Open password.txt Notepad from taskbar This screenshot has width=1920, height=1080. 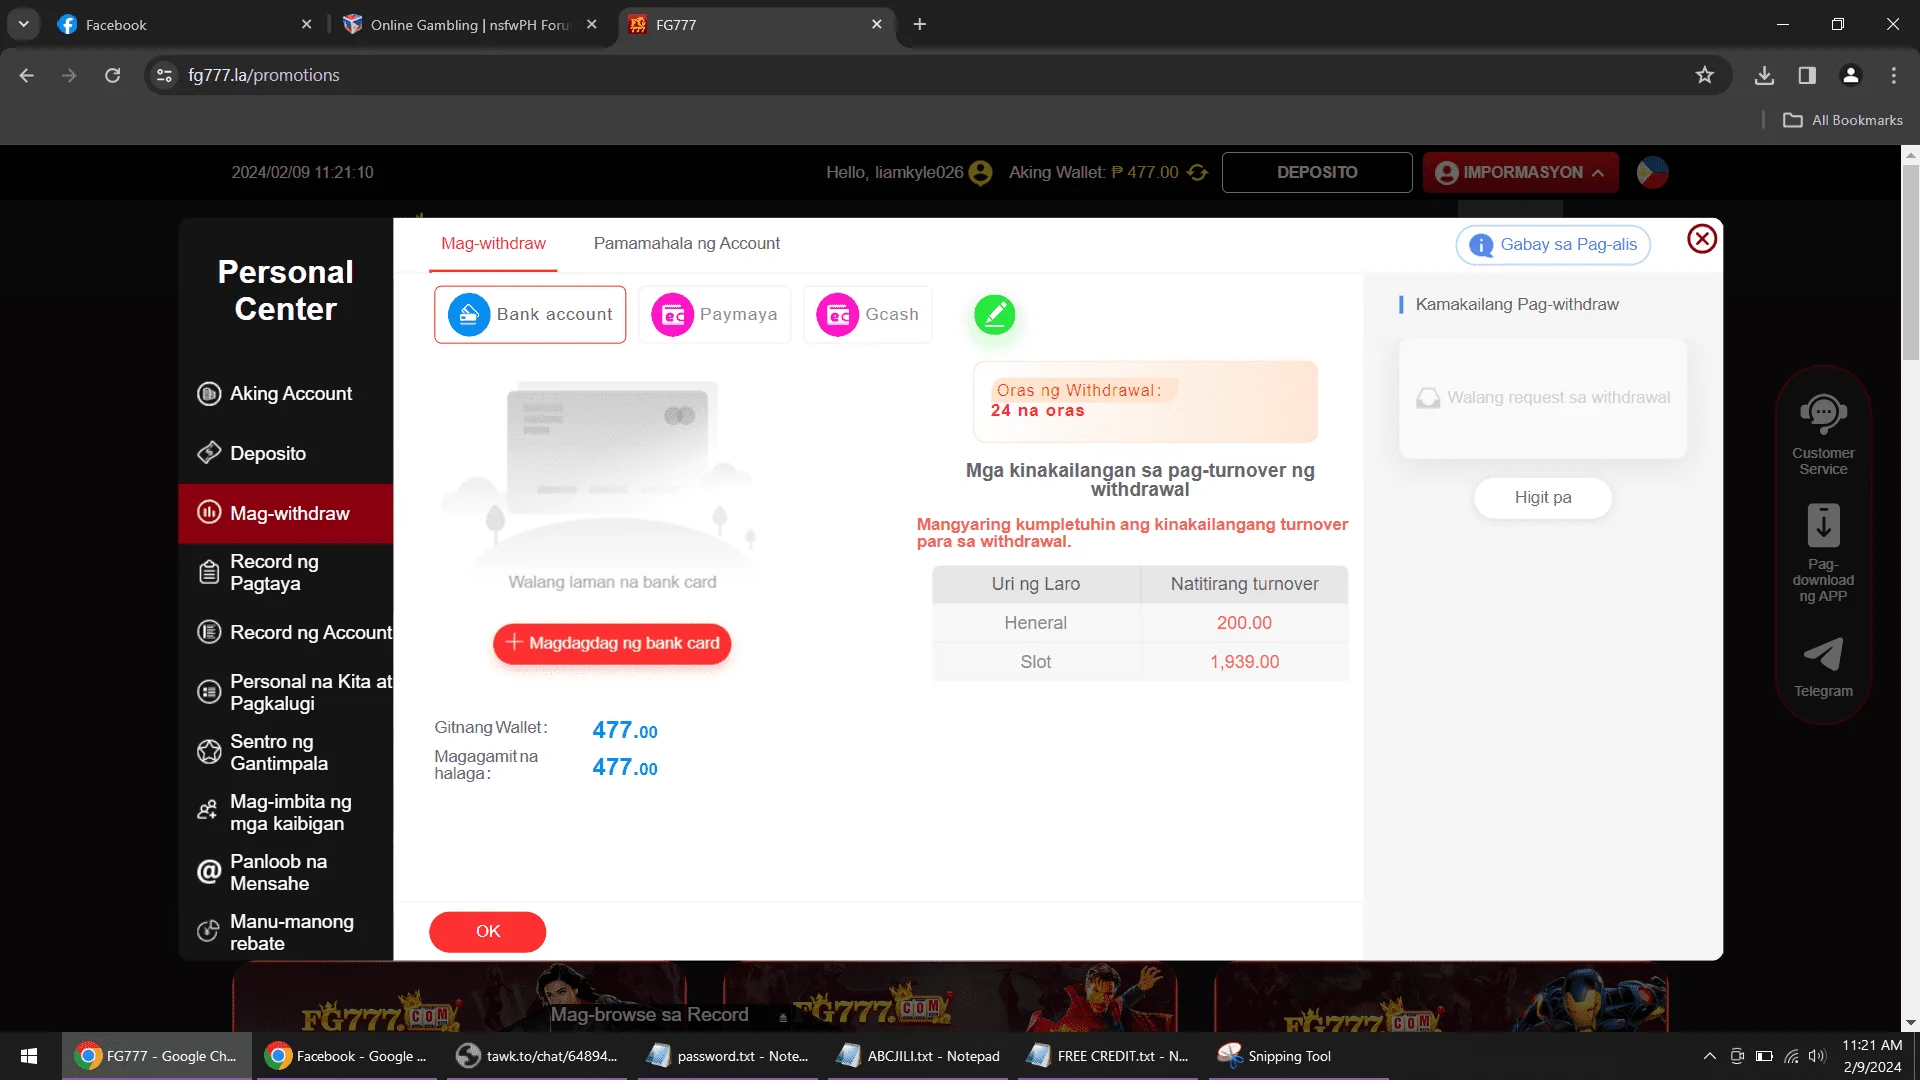coord(727,1056)
